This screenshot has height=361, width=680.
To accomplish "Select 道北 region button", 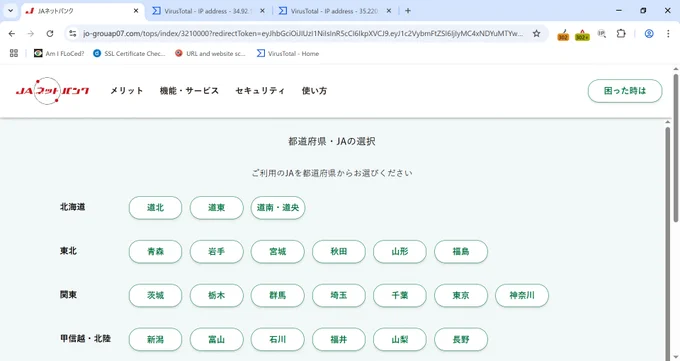I will pyautogui.click(x=155, y=207).
